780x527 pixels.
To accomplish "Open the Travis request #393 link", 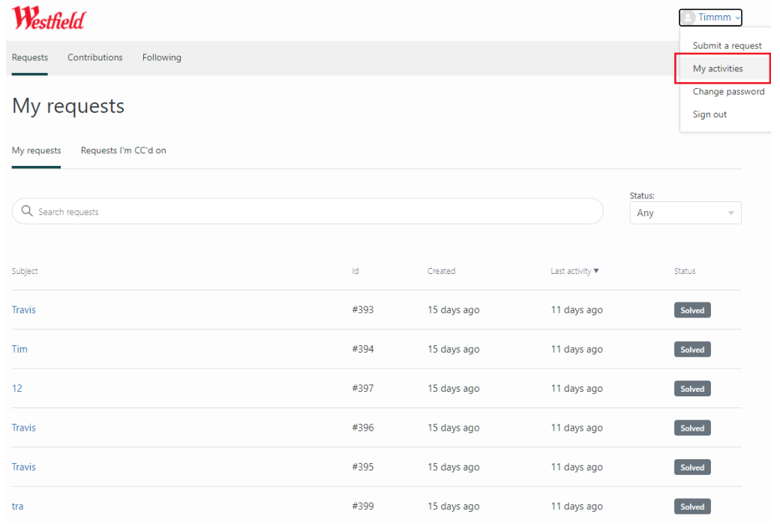I will tap(24, 310).
